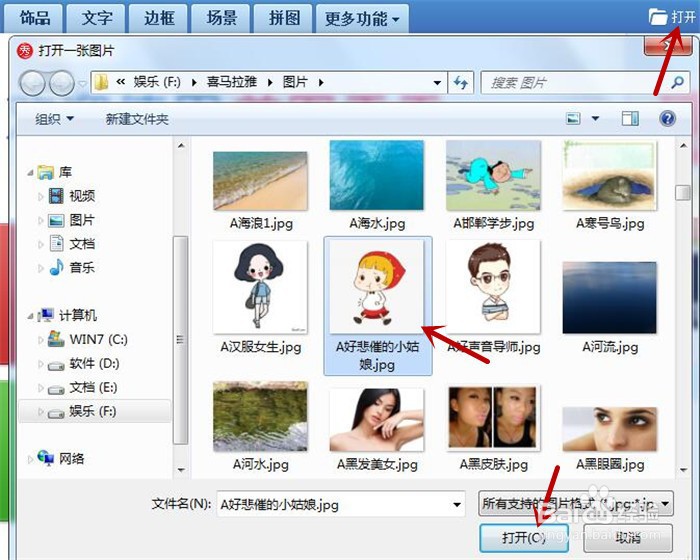700x560 pixels.
Task: Open recent locations arrow beside navigation buttons
Action: (x=82, y=83)
